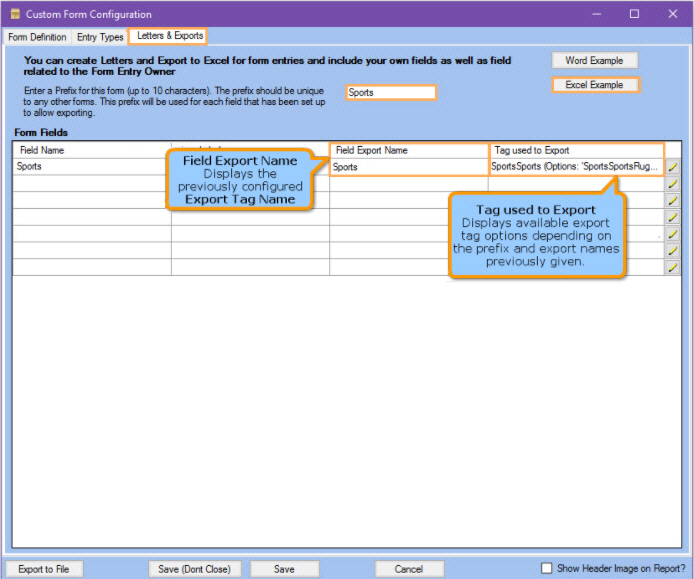Open the Word Example button
This screenshot has width=694, height=579.
pos(594,61)
